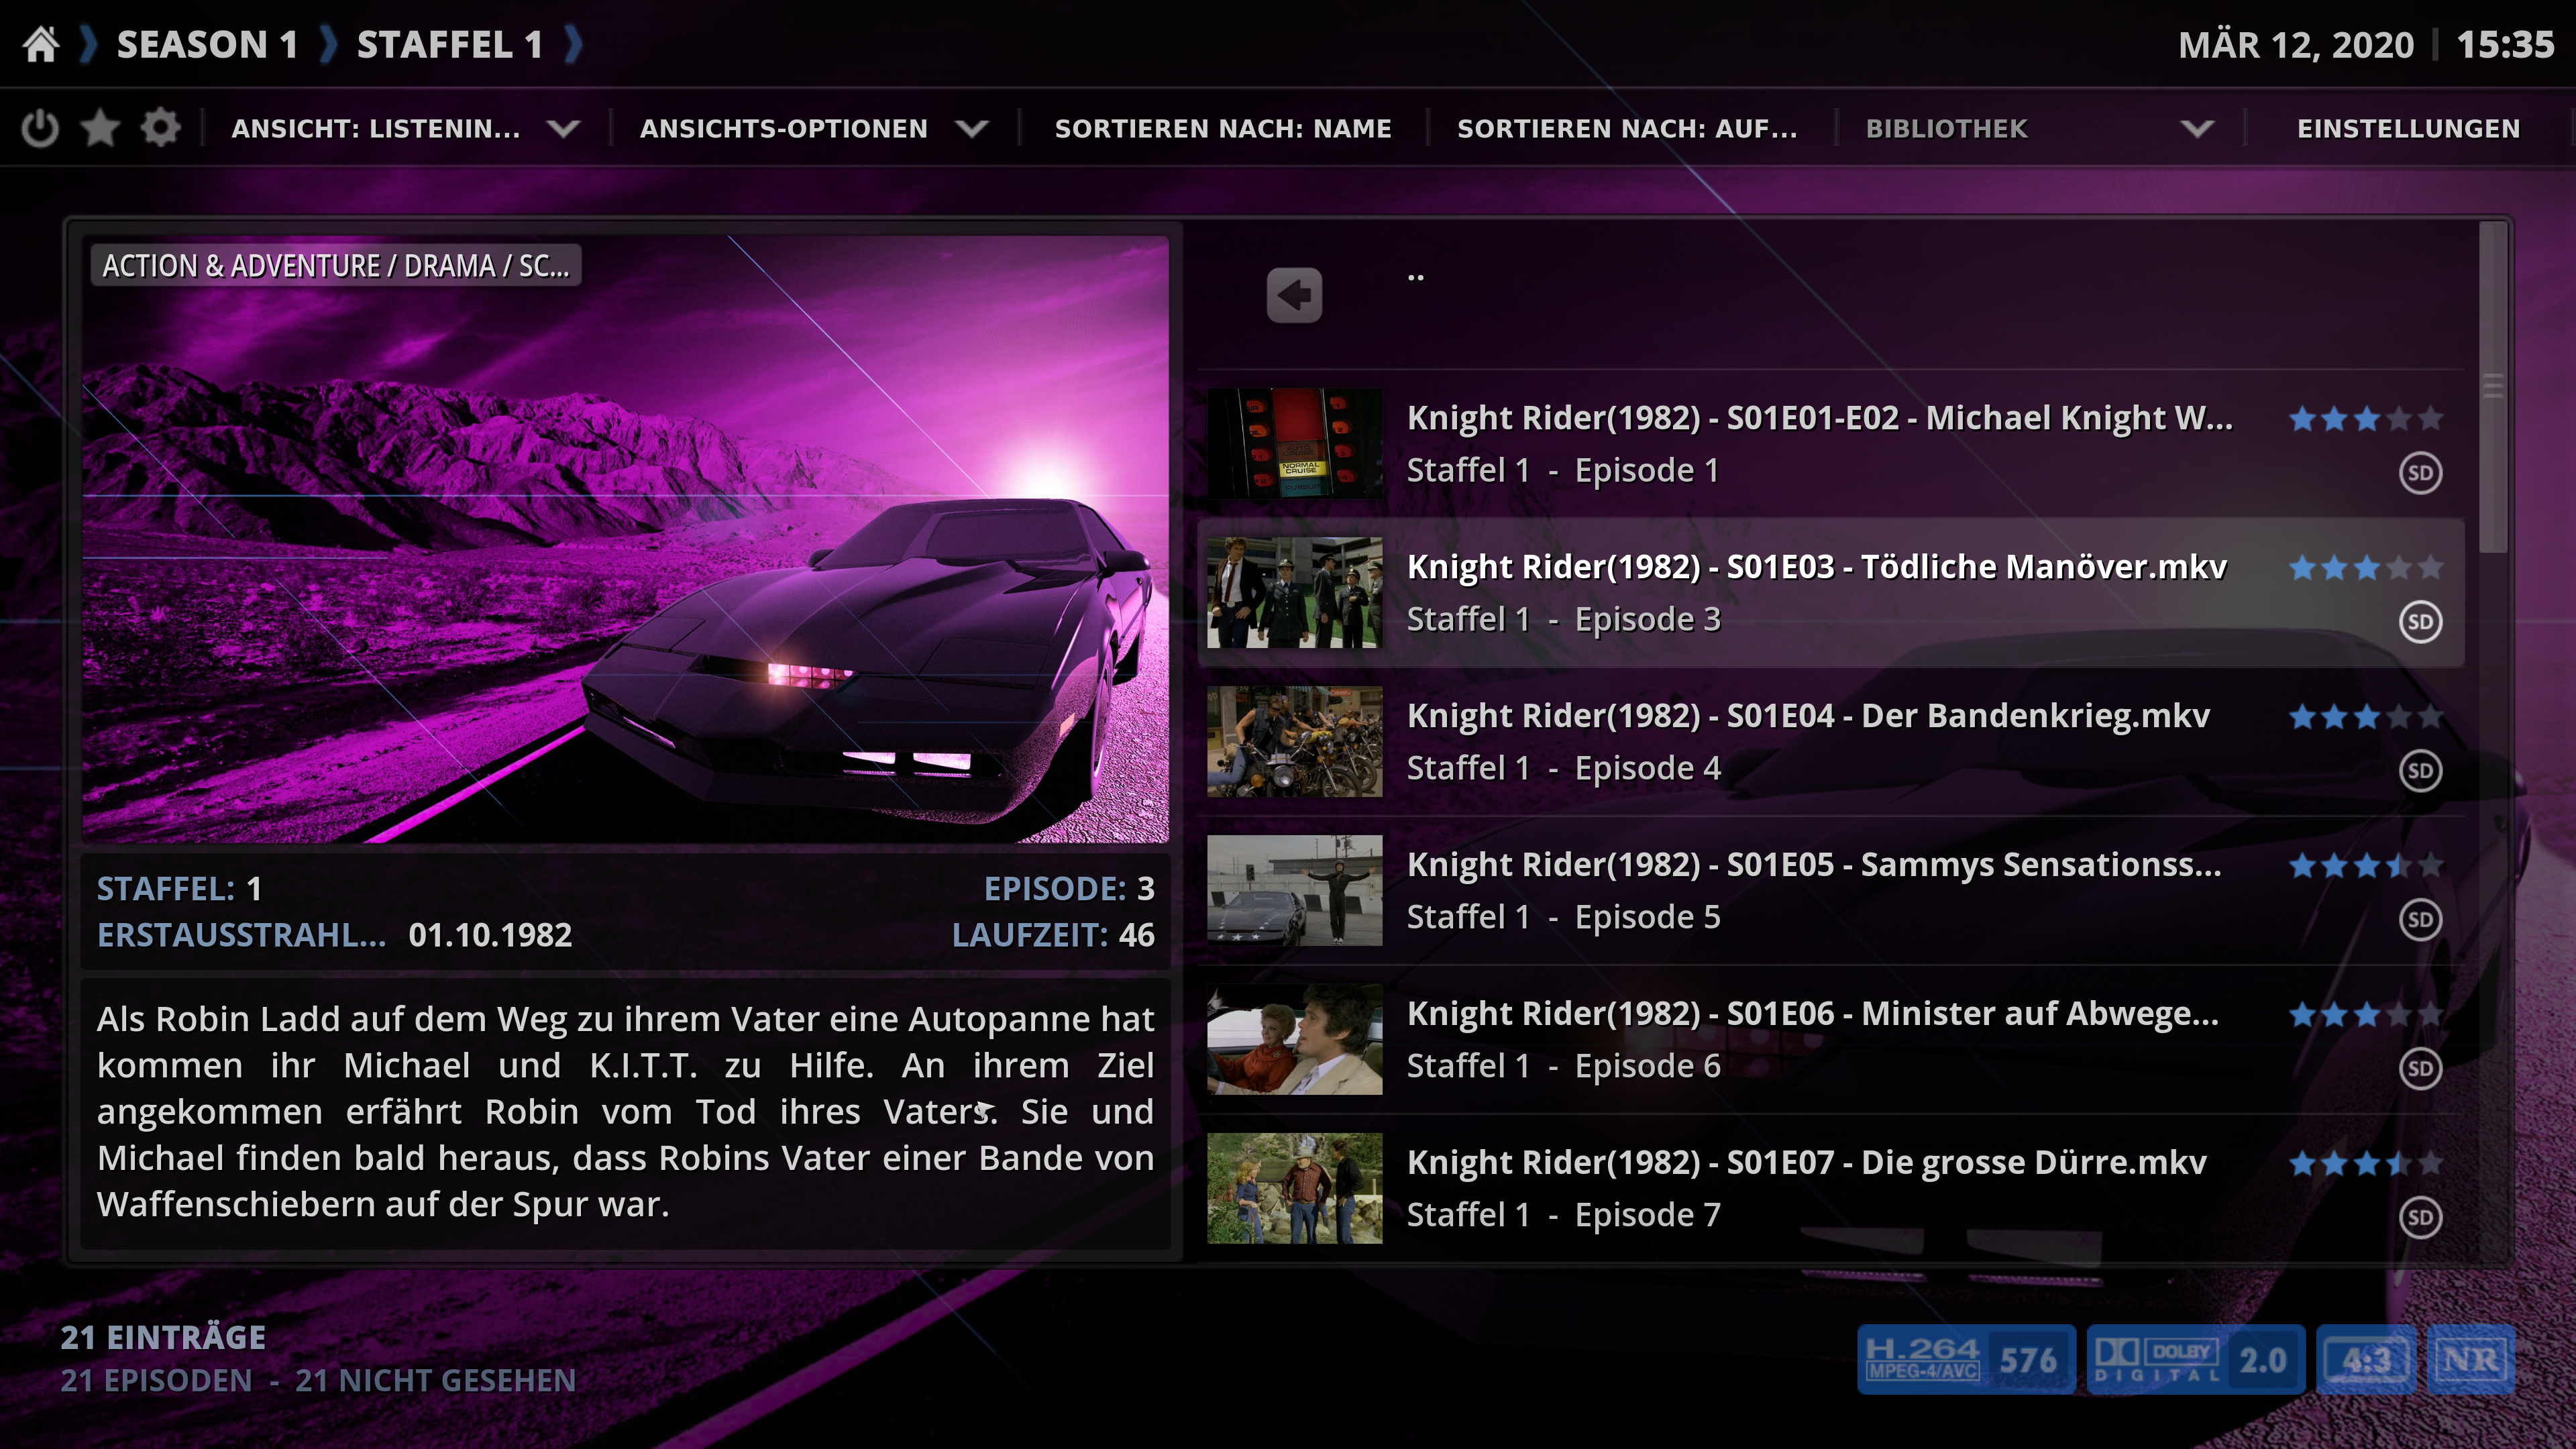Click the back arrow parent folder icon
Screen dimensions: 2576x1449
[1294, 295]
